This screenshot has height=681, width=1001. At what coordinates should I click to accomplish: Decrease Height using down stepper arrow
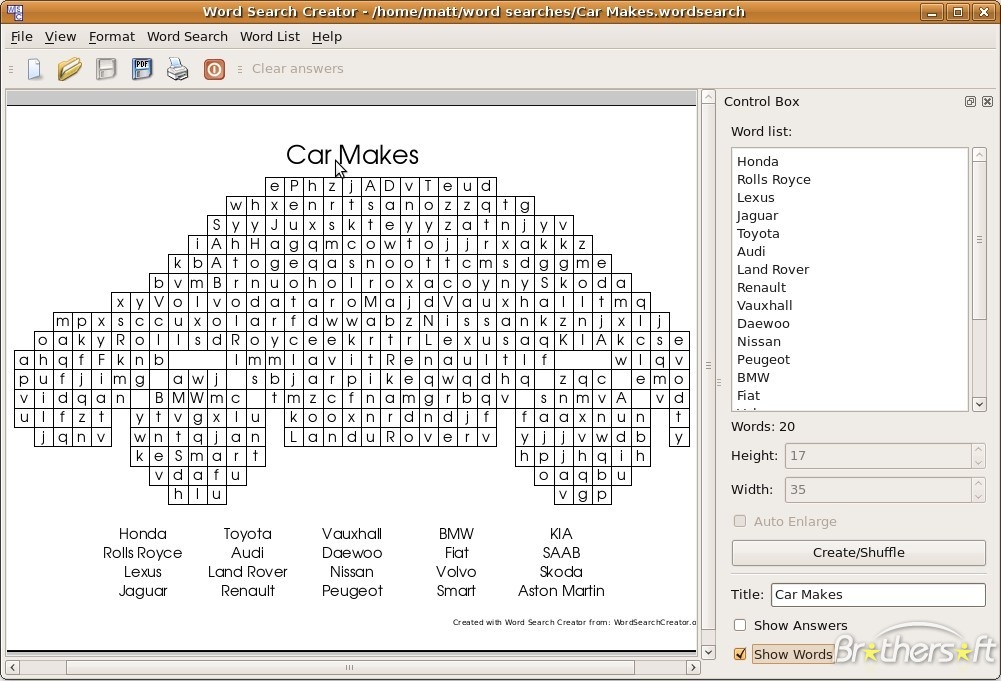pyautogui.click(x=978, y=462)
